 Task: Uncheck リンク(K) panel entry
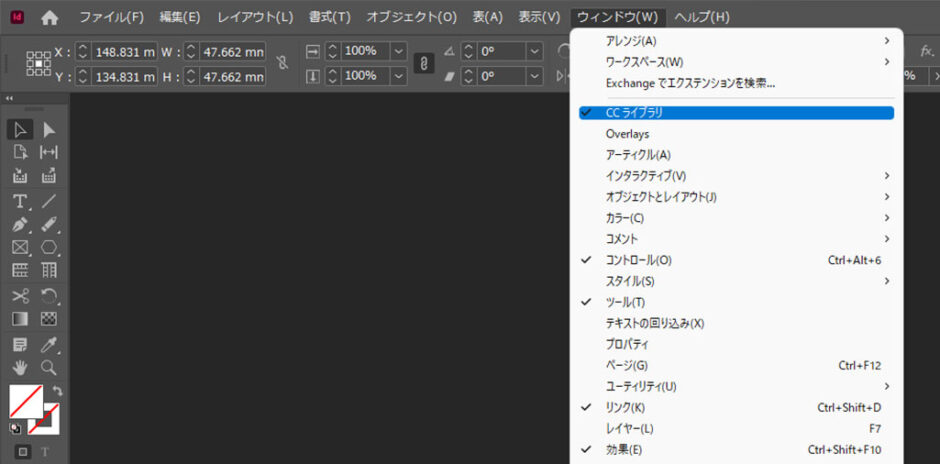(736, 408)
